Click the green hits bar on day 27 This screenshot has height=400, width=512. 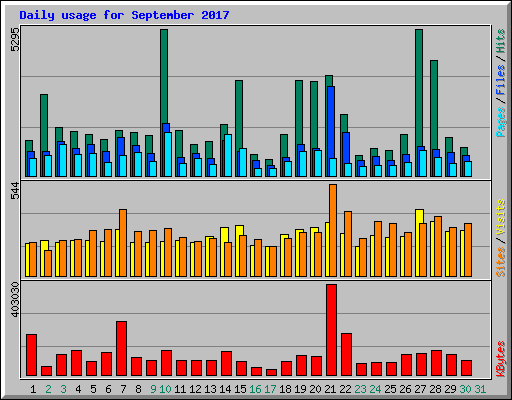[x=419, y=87]
